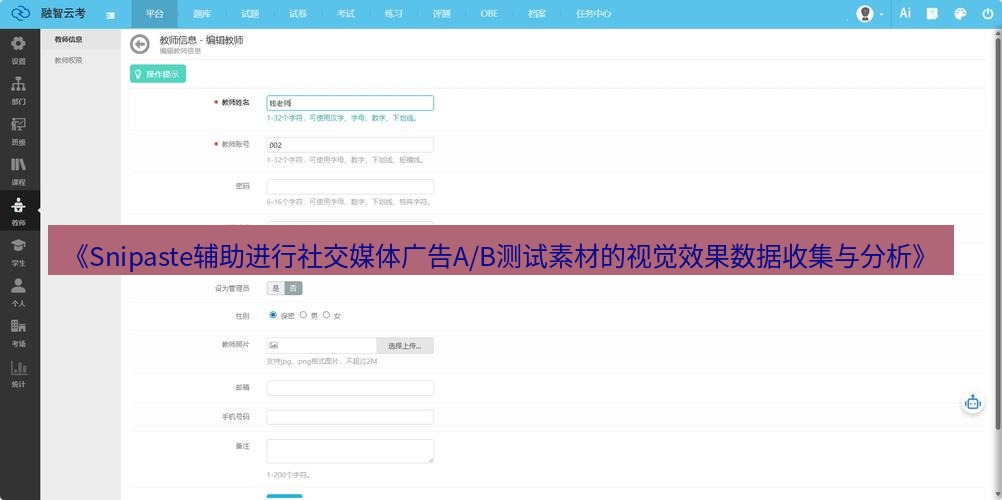Screen dimensions: 1002x500
Task: Open the note icon beside the Ai button
Action: (932, 13)
